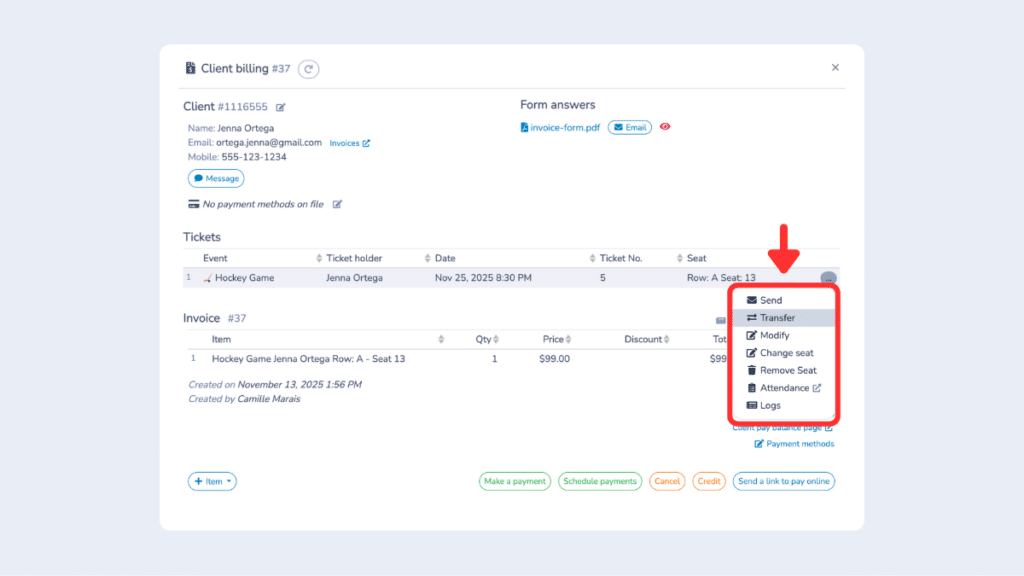
Task: Click Send a link to pay online
Action: pyautogui.click(x=783, y=481)
